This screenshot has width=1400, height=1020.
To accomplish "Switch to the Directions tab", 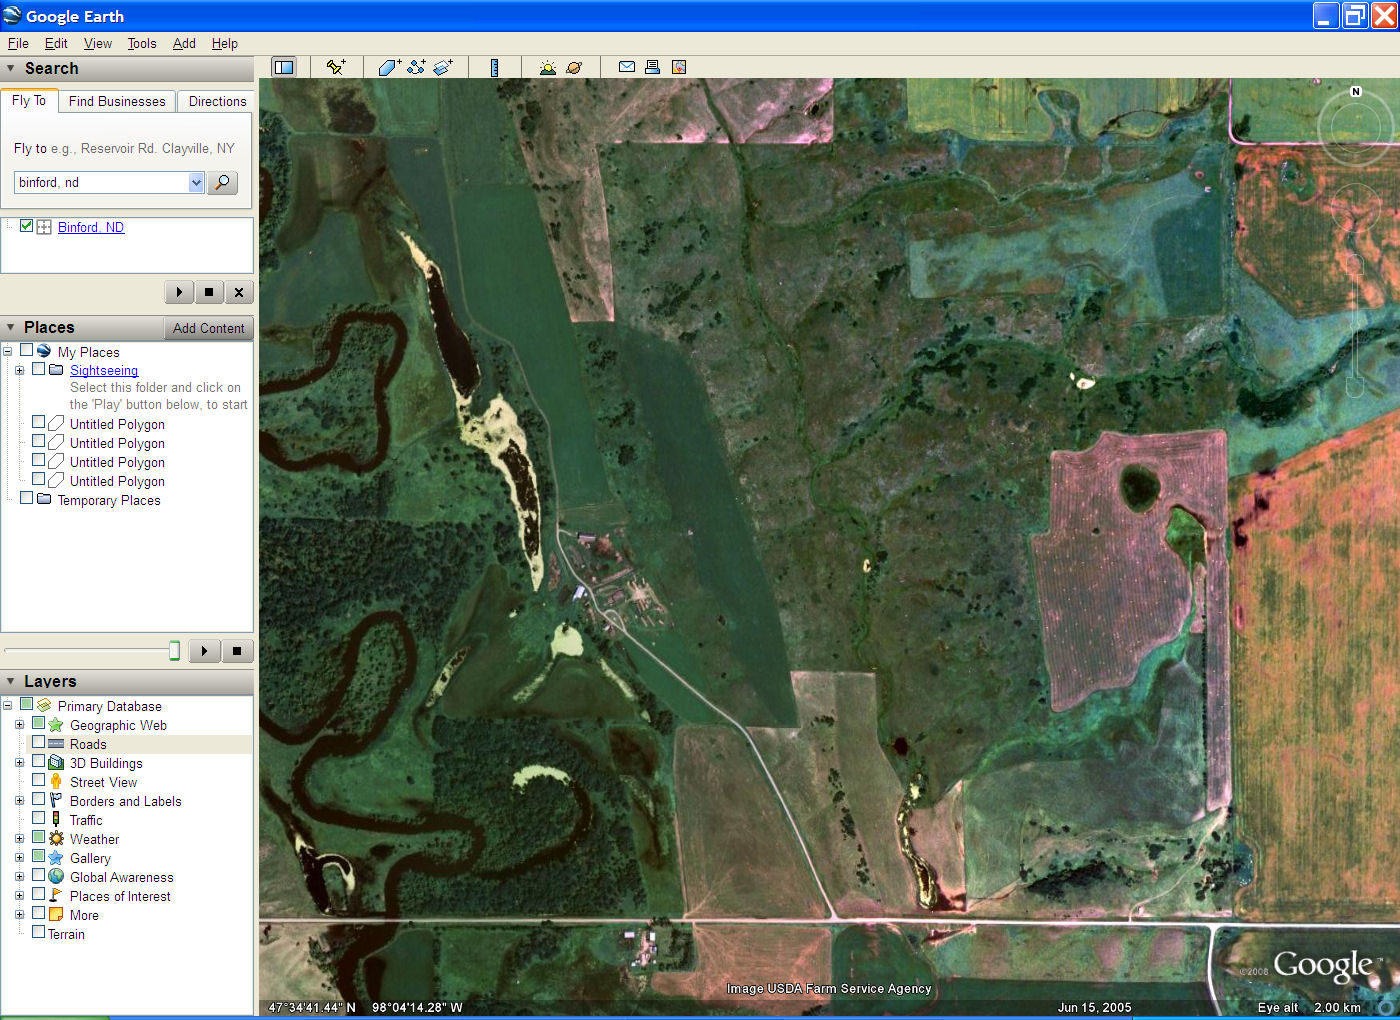I will (x=217, y=101).
